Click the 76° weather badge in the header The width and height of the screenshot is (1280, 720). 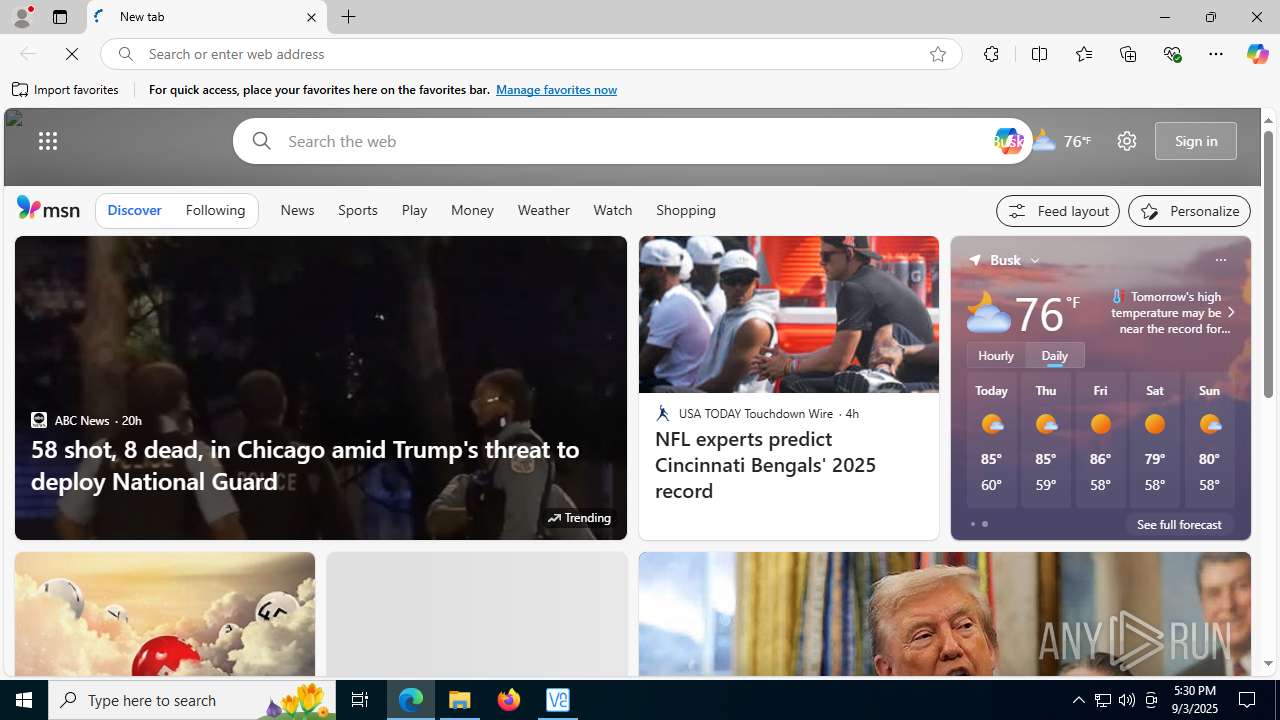point(1062,141)
